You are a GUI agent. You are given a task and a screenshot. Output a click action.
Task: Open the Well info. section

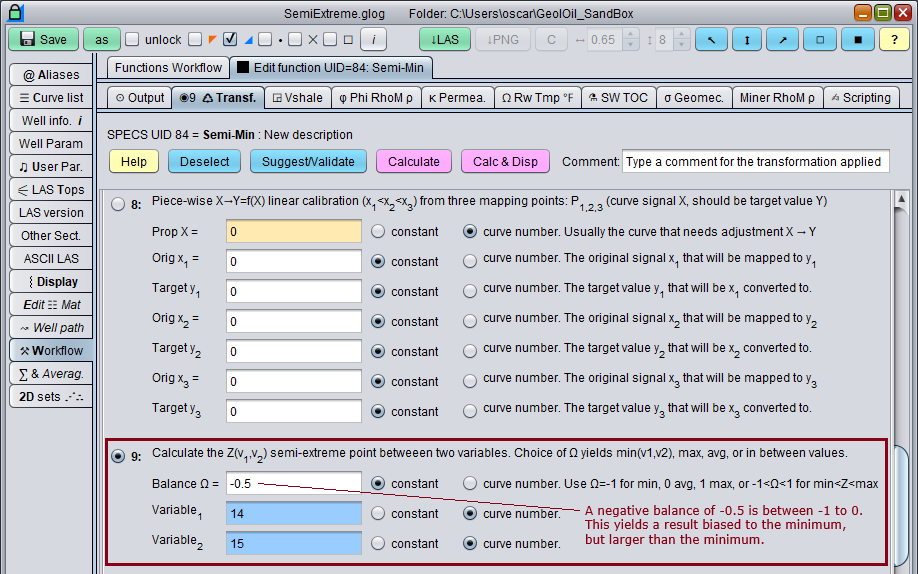51,121
